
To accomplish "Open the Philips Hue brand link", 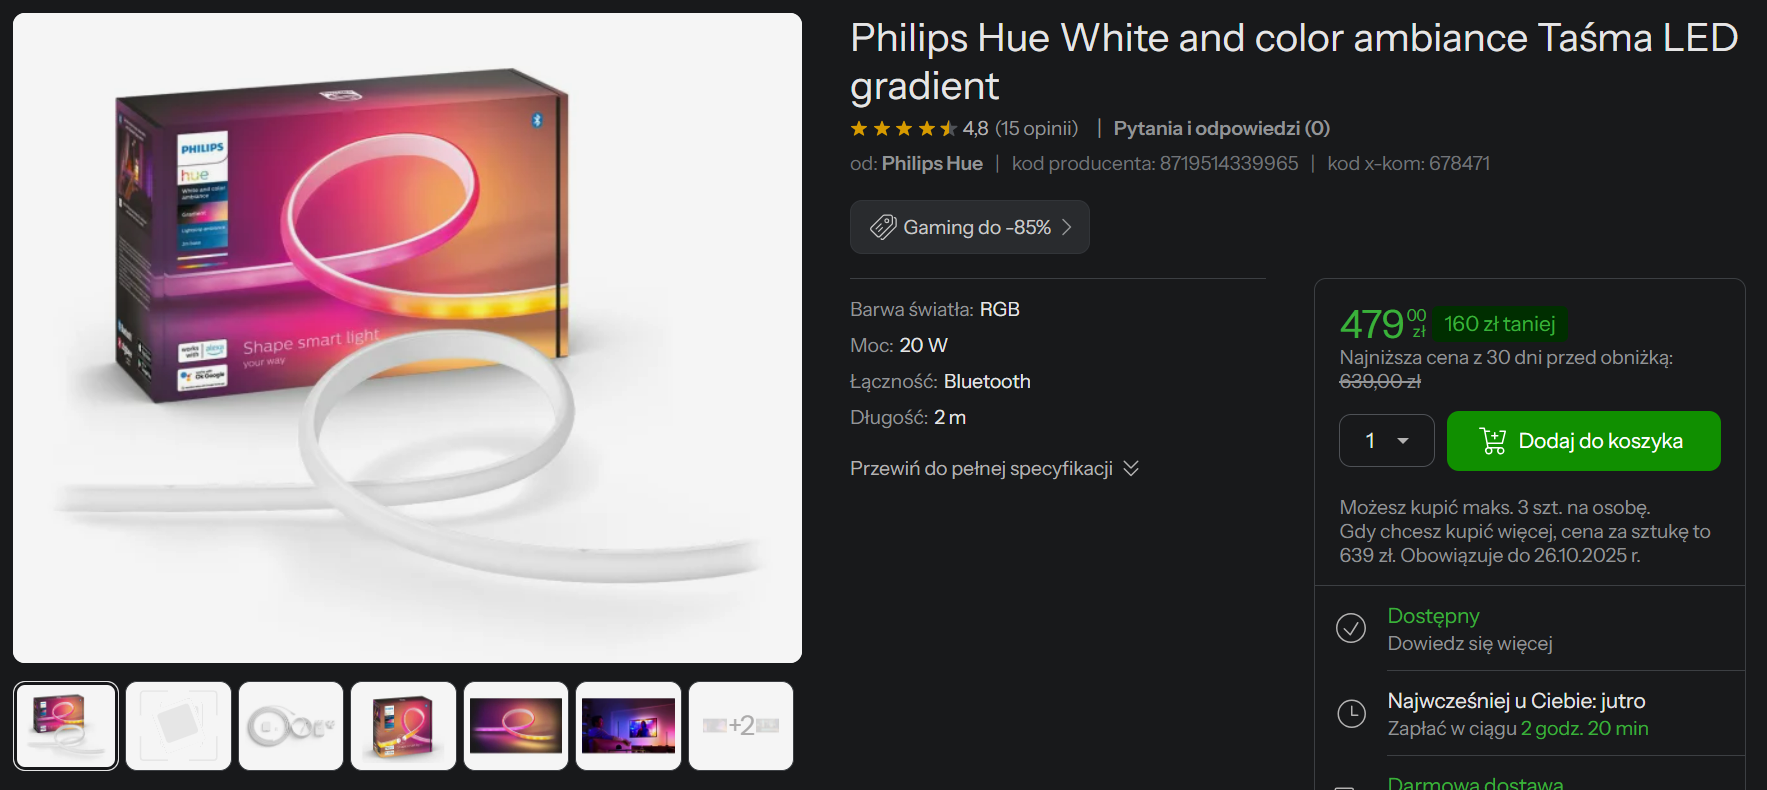I will [932, 163].
